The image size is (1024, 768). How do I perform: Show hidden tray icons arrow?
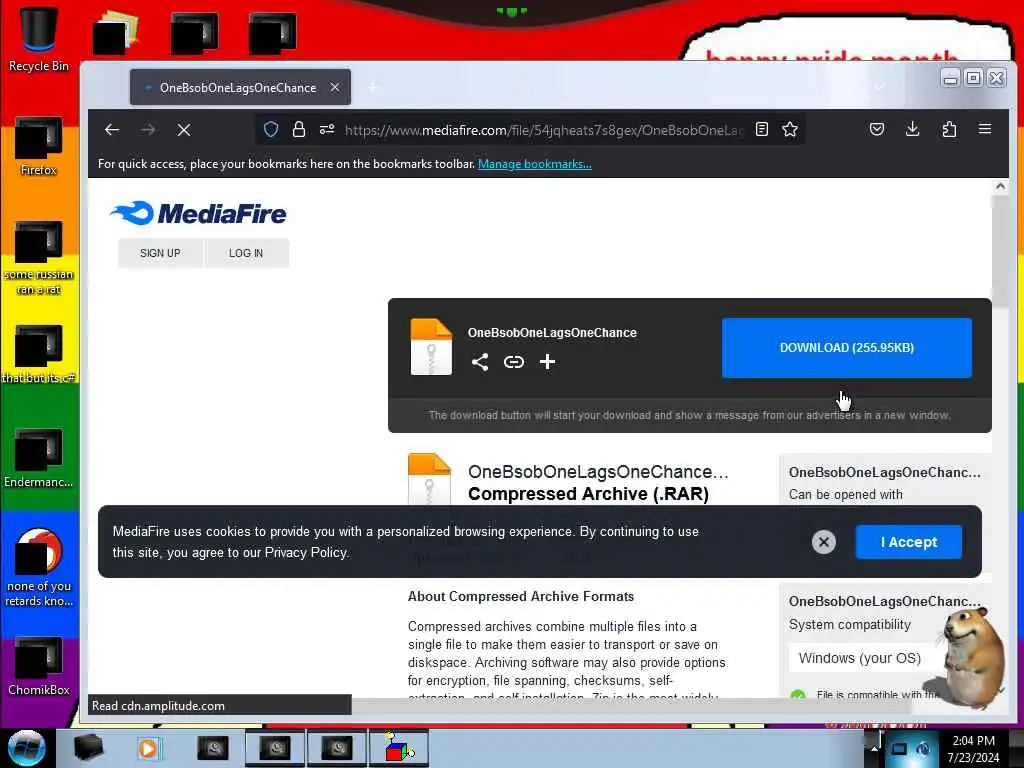874,748
